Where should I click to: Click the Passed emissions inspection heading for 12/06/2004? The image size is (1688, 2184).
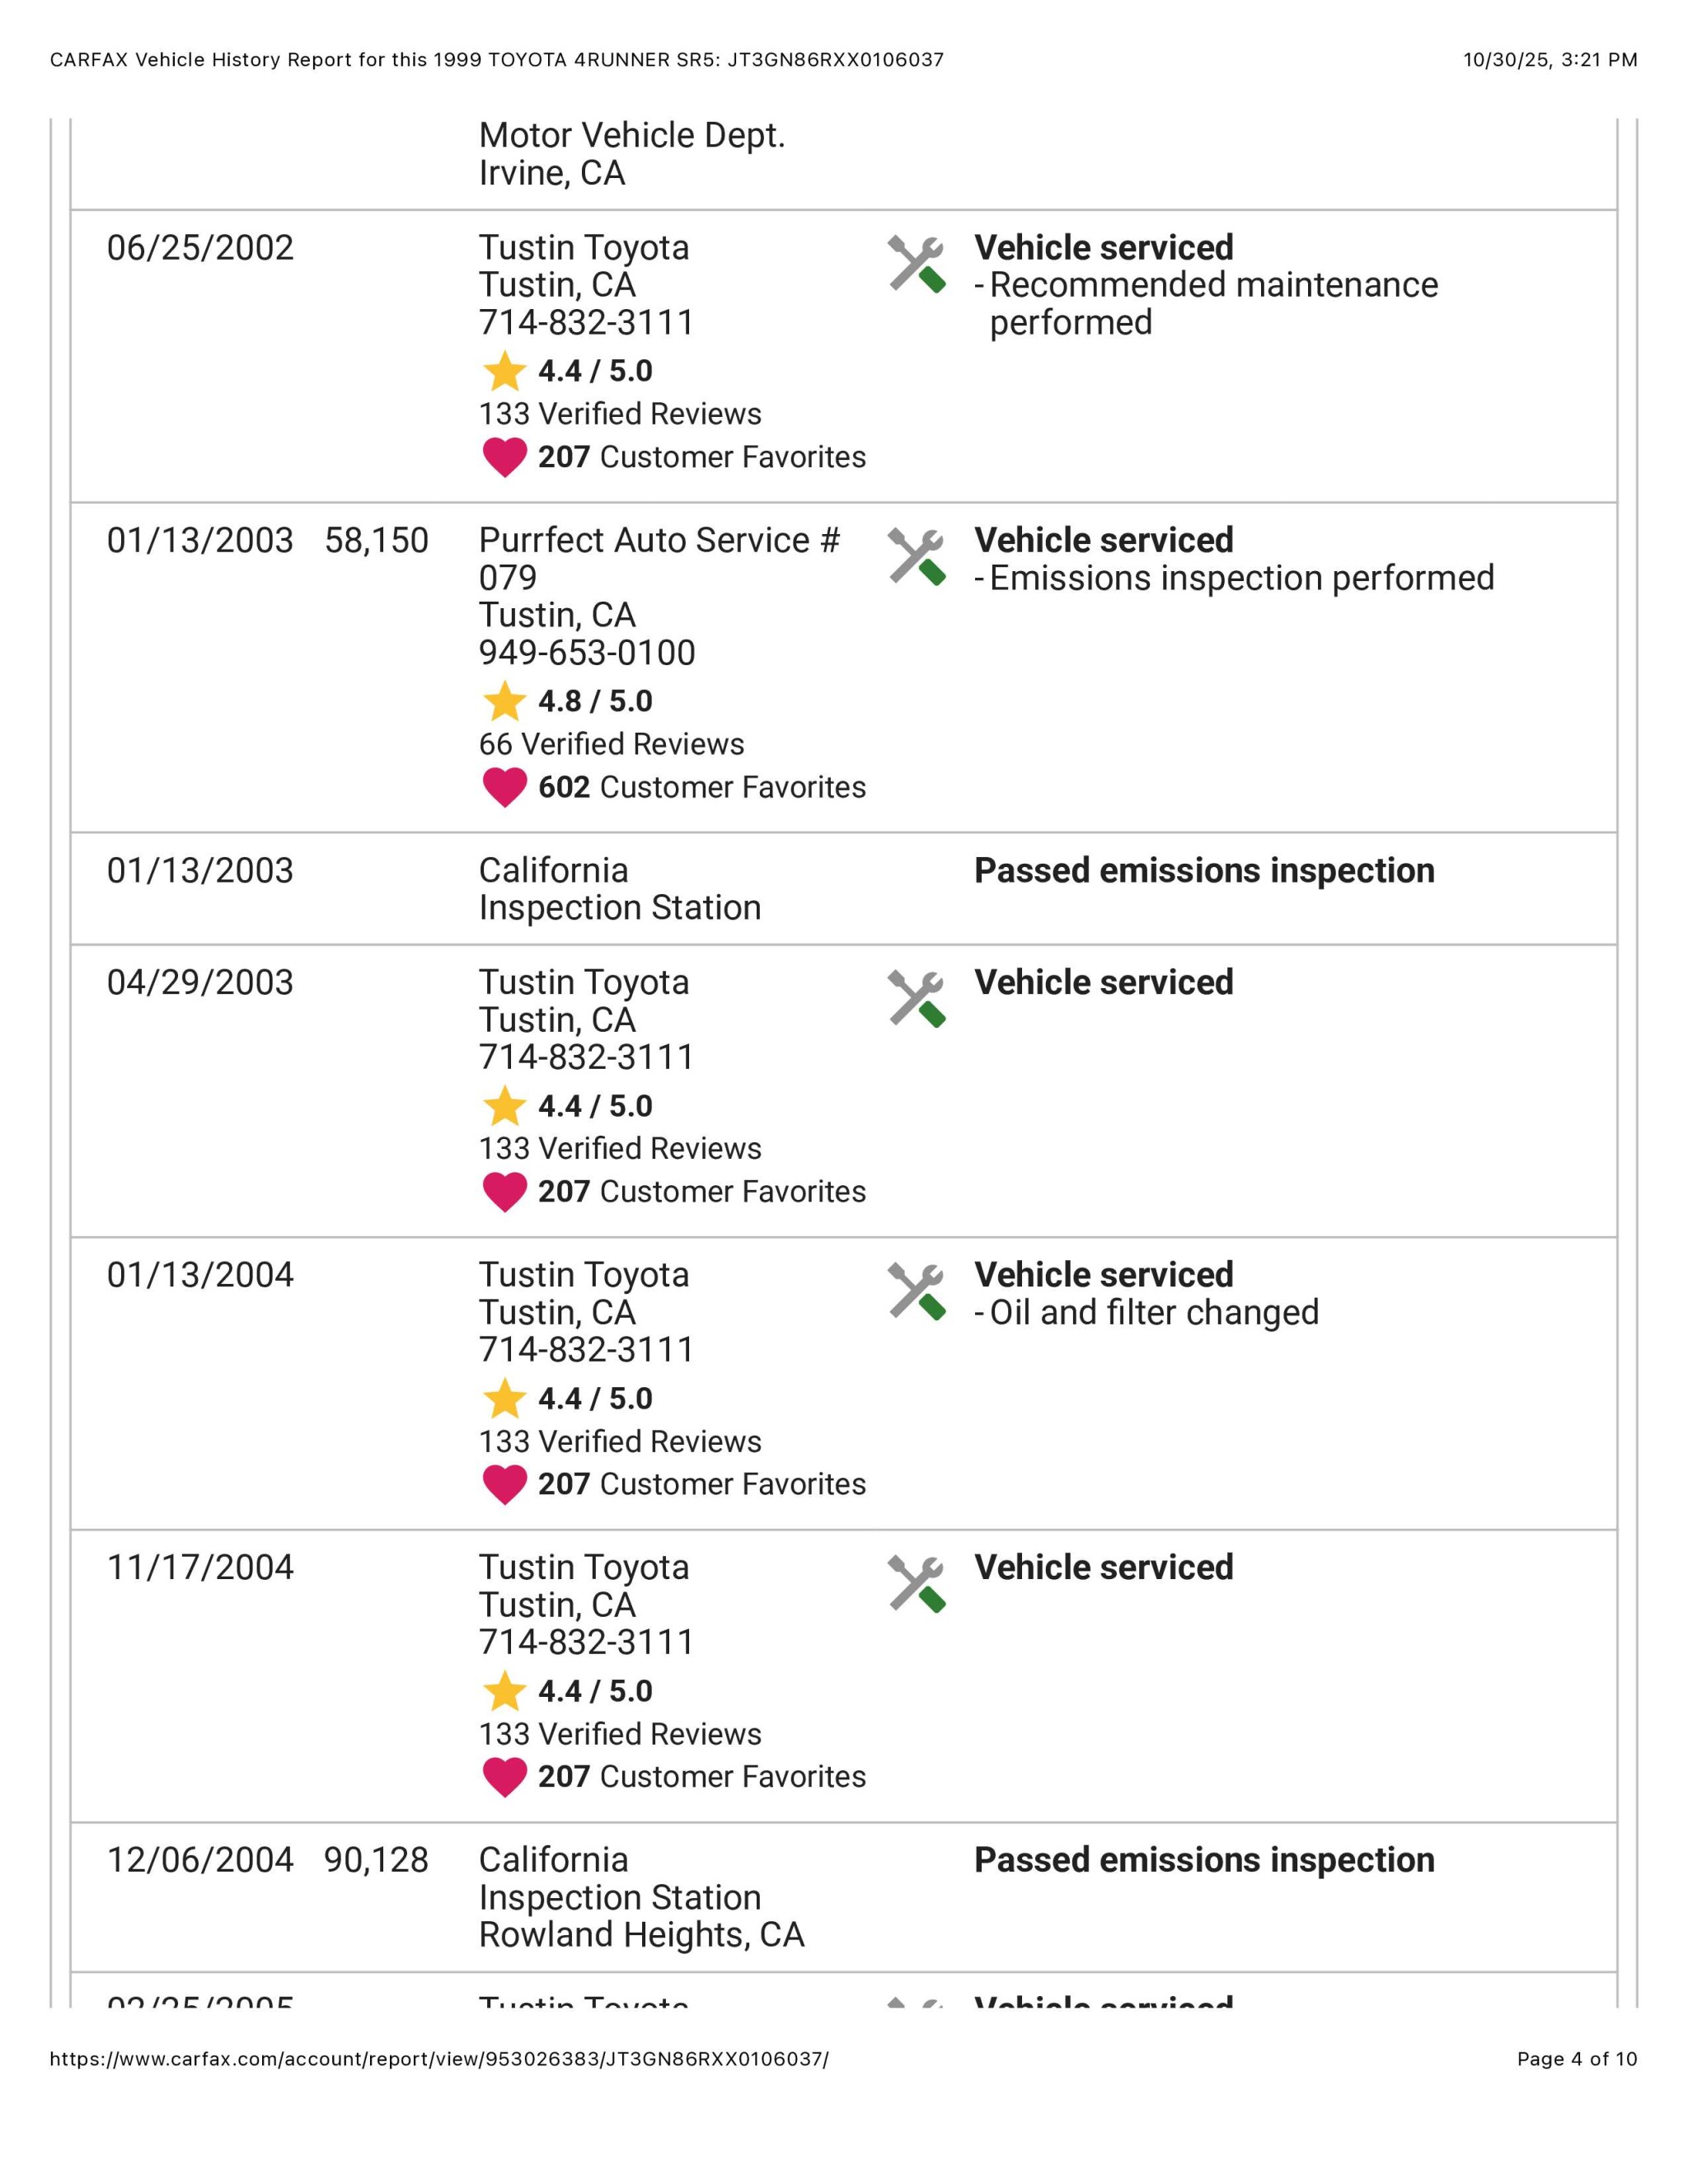tap(1204, 1860)
